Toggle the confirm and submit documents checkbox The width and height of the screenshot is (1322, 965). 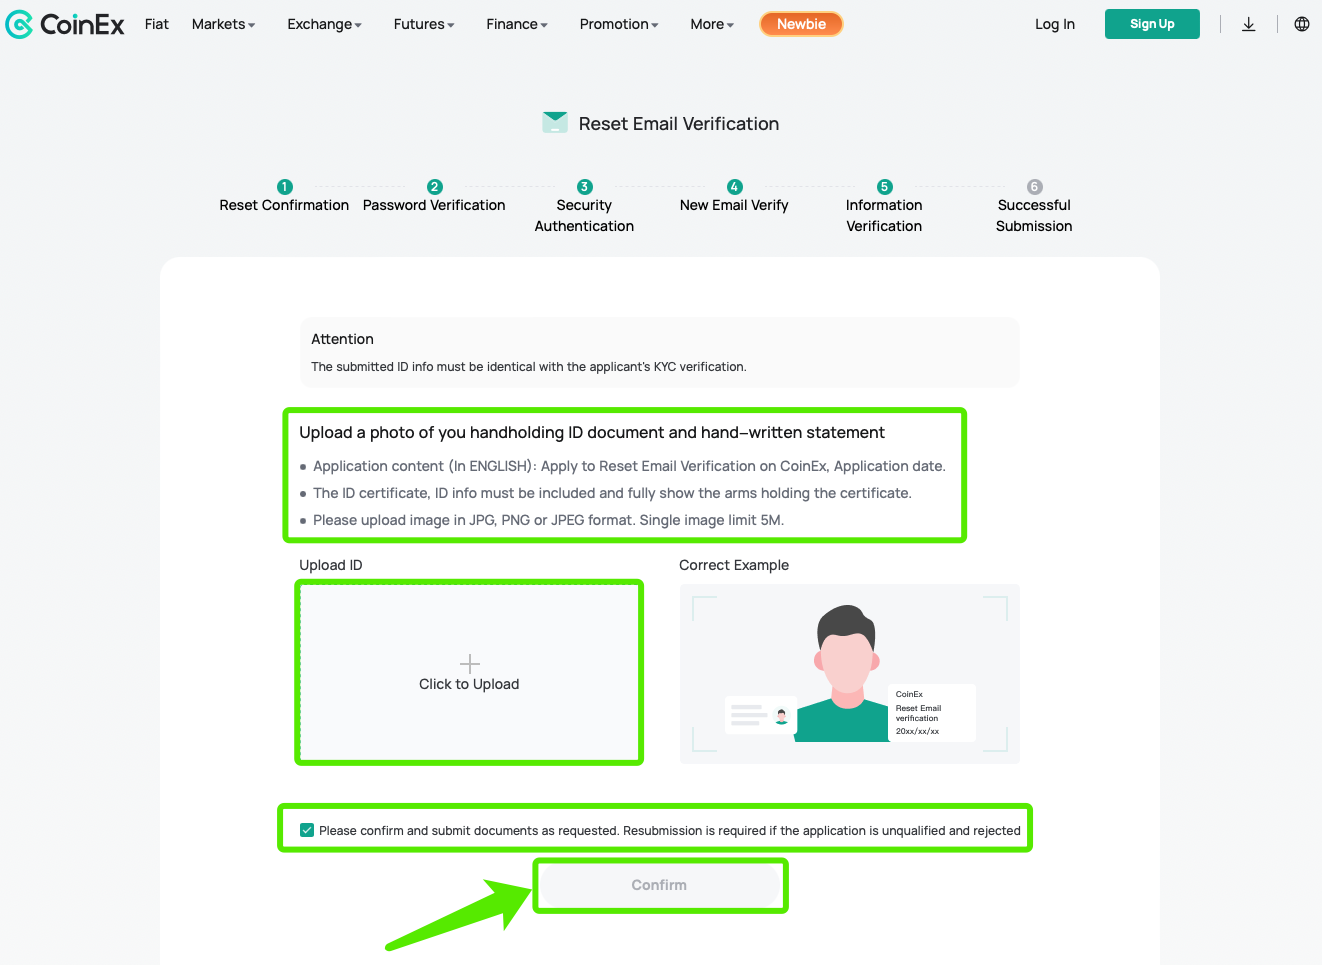click(x=307, y=830)
